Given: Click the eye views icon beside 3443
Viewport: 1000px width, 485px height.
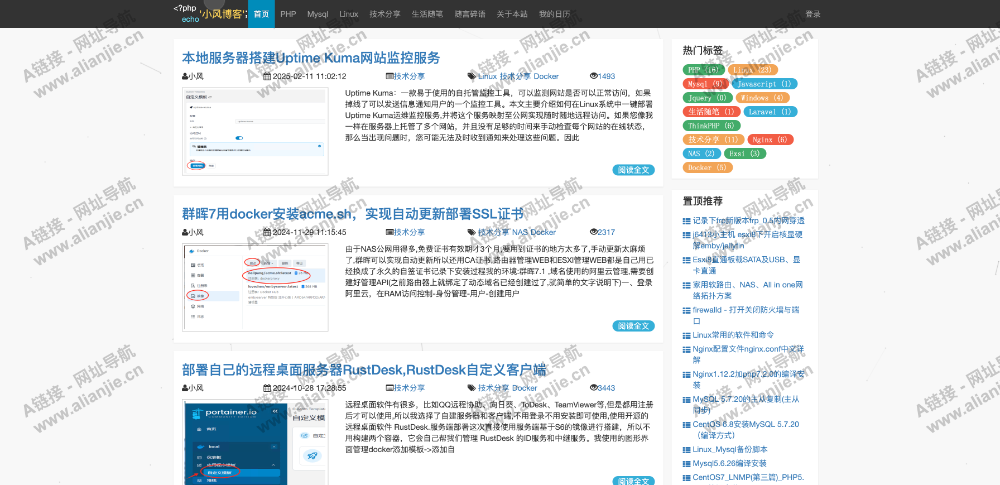Looking at the screenshot, I should pos(594,388).
